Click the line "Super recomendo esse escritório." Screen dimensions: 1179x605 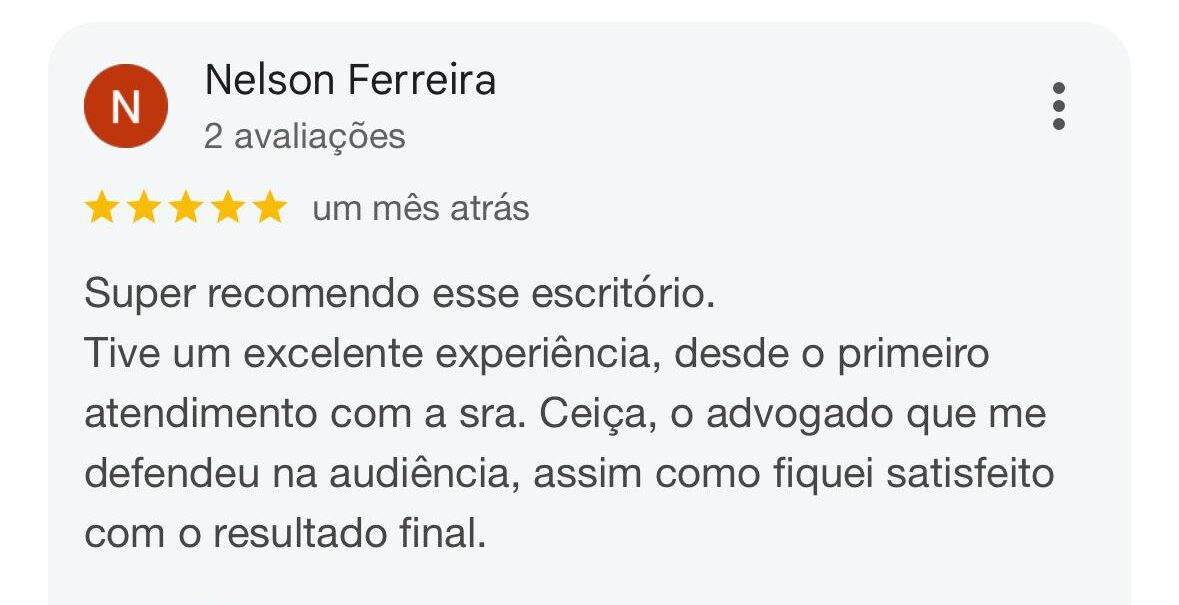pyautogui.click(x=400, y=296)
